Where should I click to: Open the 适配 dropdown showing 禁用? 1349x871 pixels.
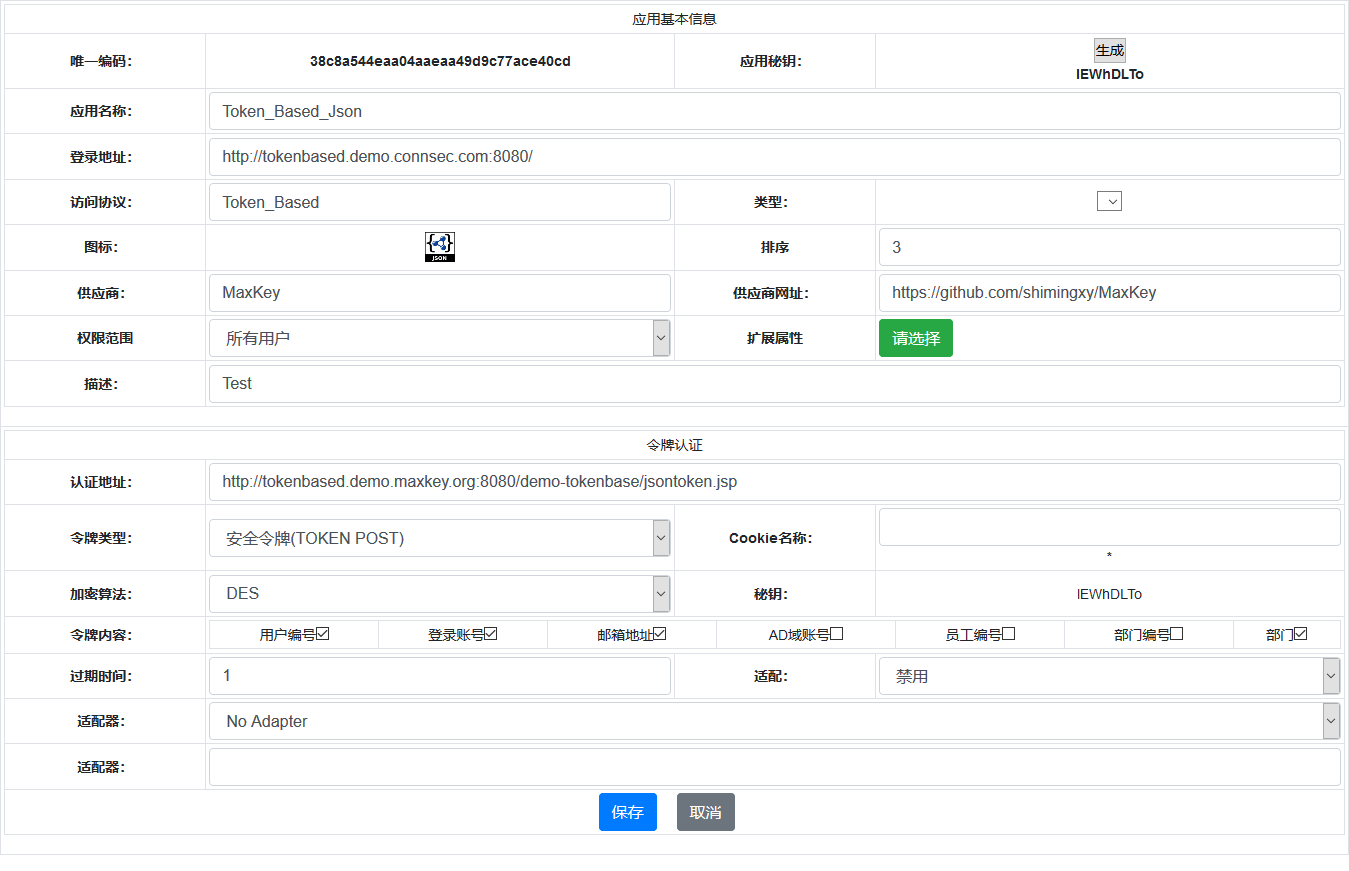coord(1109,676)
